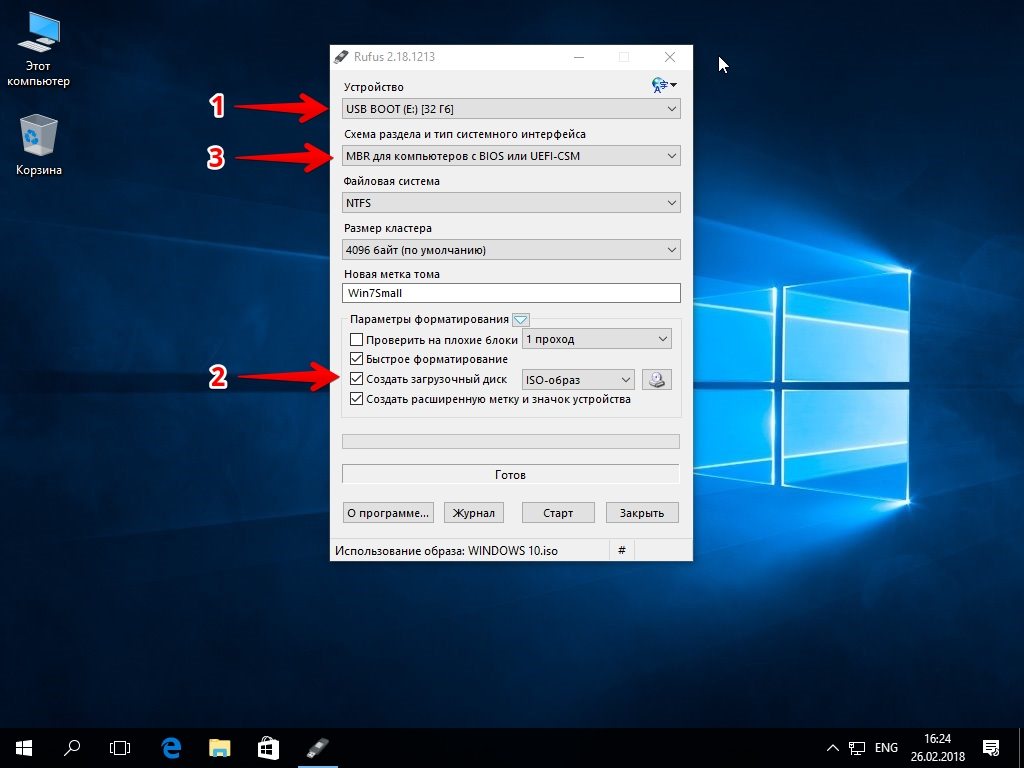The height and width of the screenshot is (768, 1024).
Task: Open the Rufus language selection globe icon
Action: pos(664,86)
